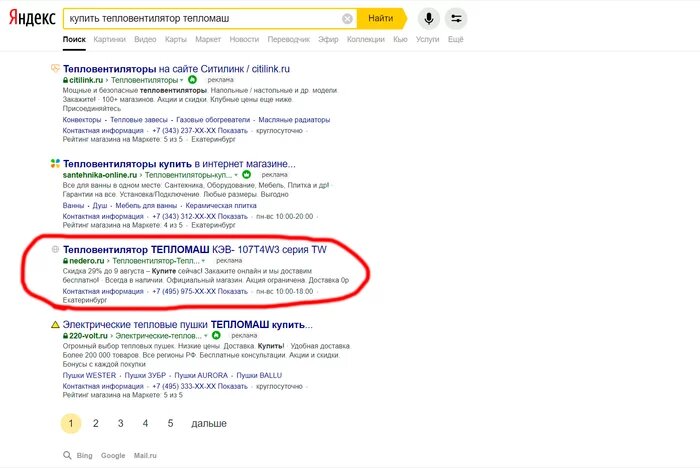Image resolution: width=700 pixels, height=468 pixels.
Task: Expand santehnika-online.ru breadcrumb dropdown arrow
Action: tap(236, 175)
